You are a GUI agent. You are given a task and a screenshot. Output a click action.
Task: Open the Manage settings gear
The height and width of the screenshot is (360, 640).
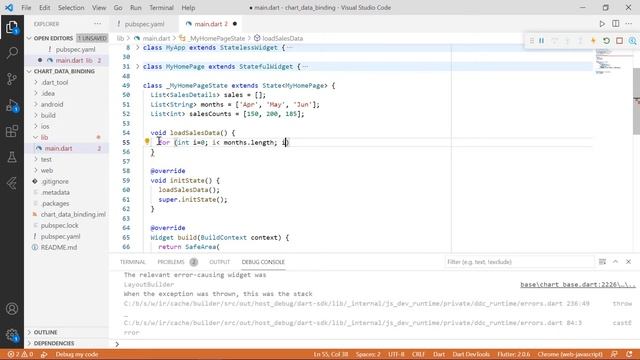(x=12, y=335)
